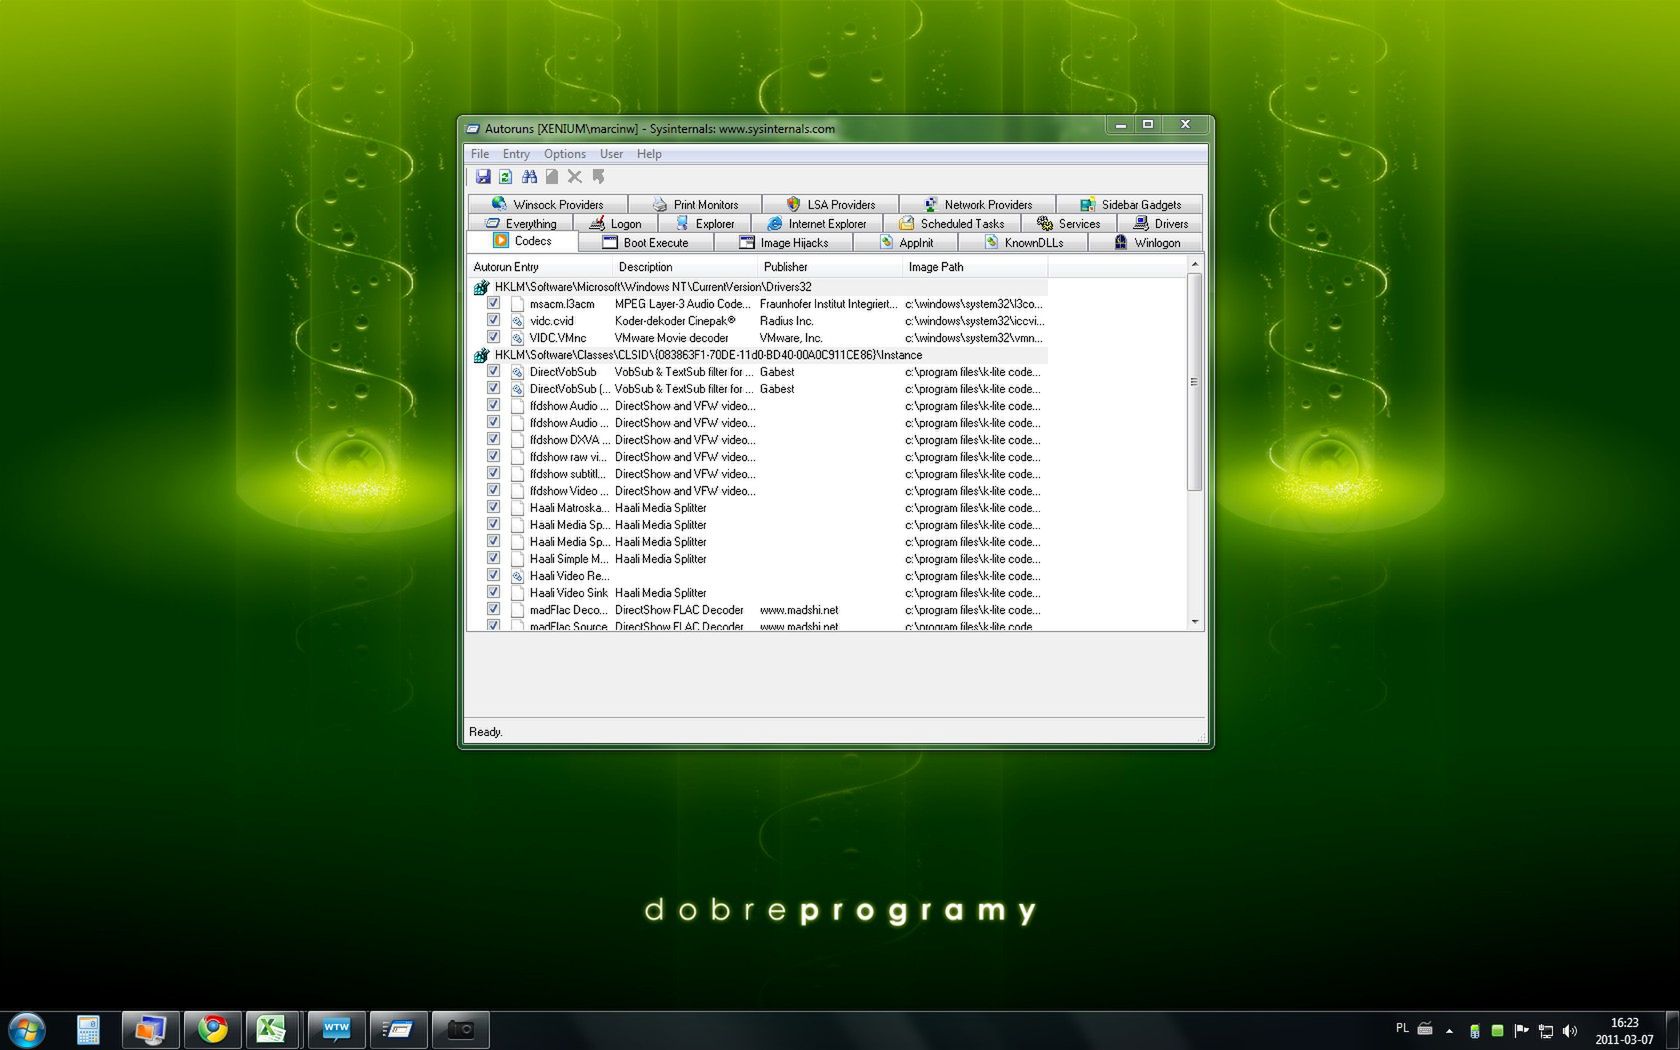Switch to the Services tab

point(1068,223)
